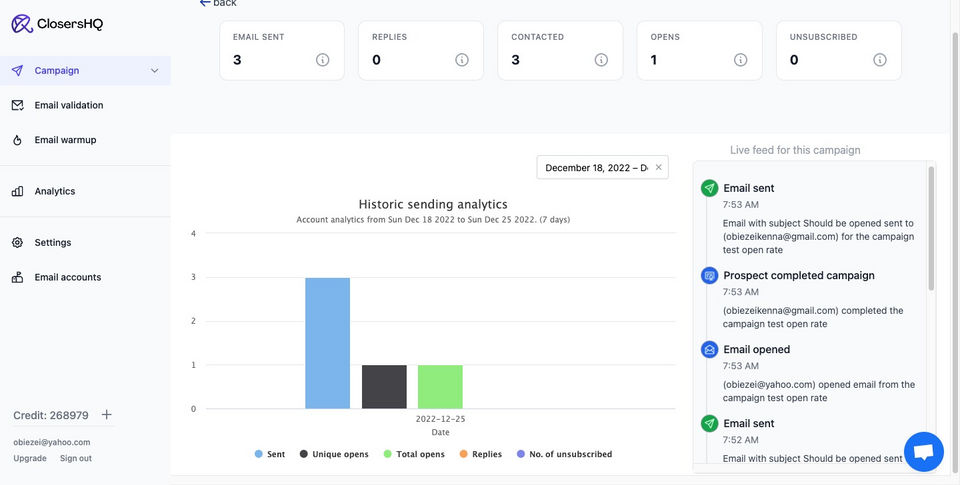Click the Prospect completed campaign heading
Screen dimensions: 960x485
[x=799, y=276]
